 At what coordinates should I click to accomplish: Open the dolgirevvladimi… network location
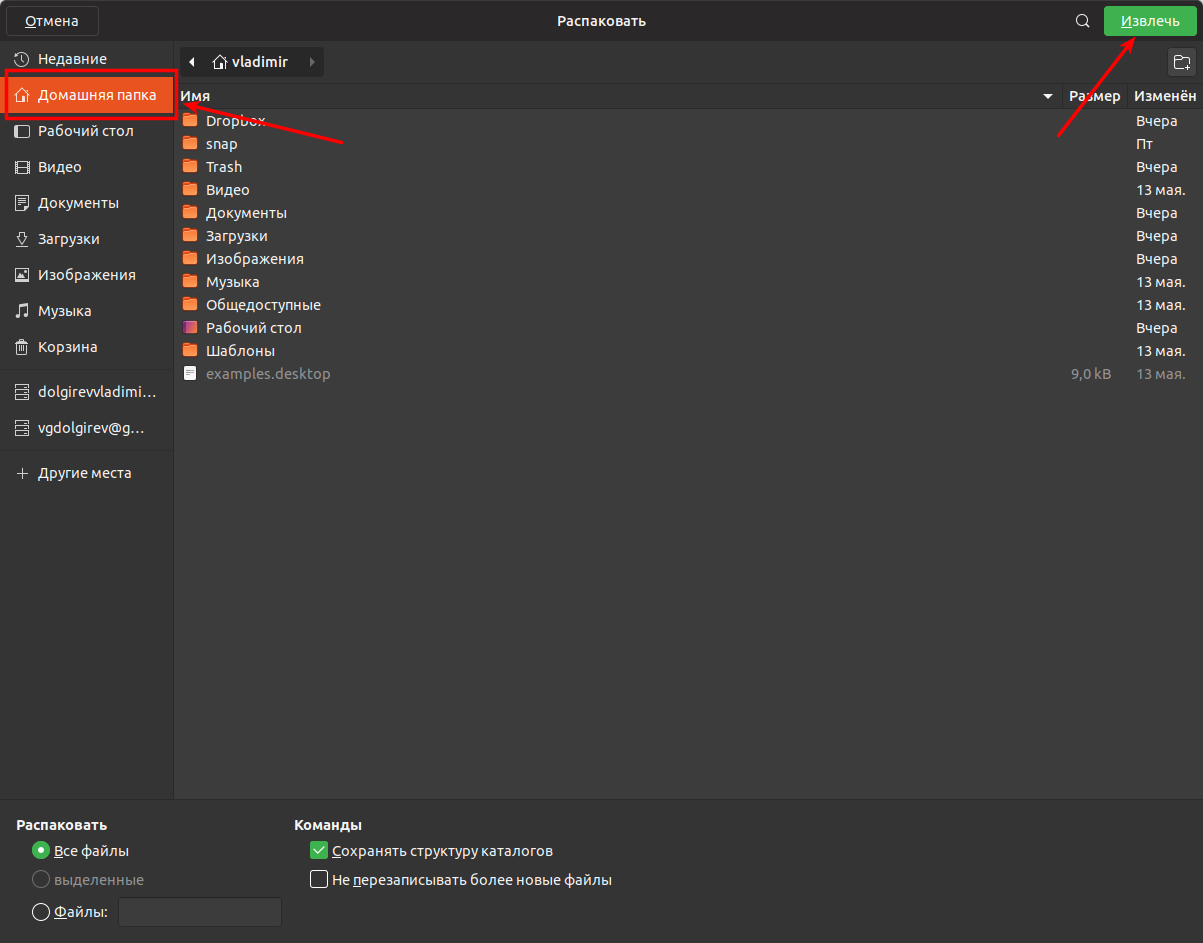pyautogui.click(x=86, y=392)
